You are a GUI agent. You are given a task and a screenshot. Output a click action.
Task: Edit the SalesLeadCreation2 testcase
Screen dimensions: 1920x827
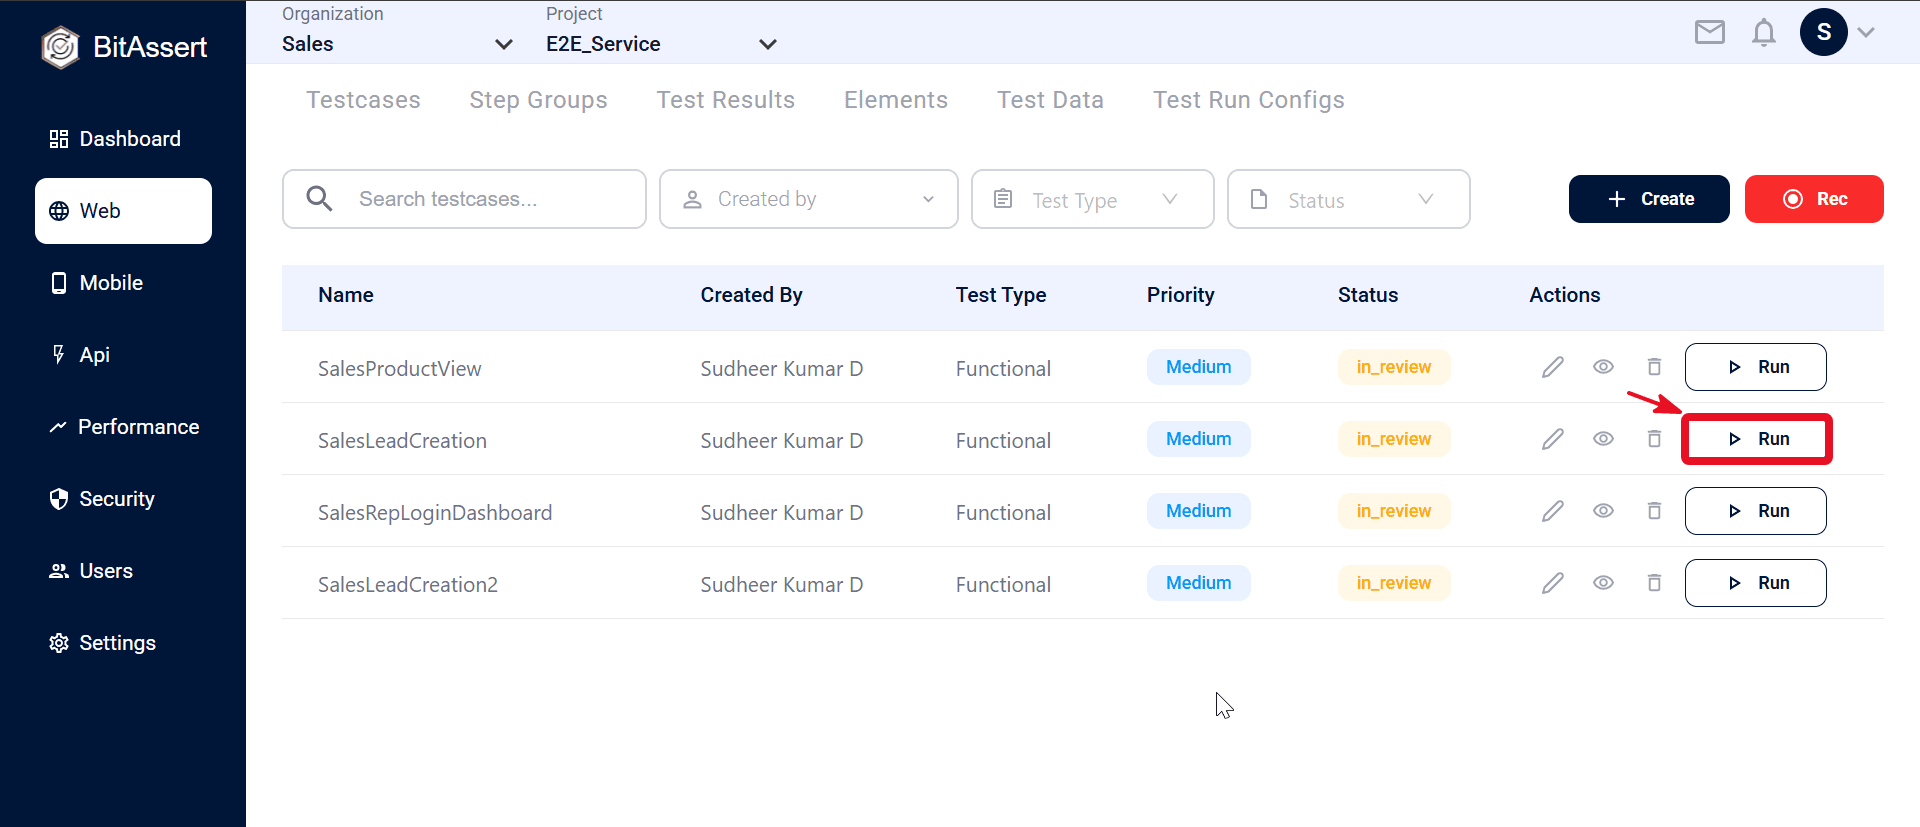(x=1553, y=583)
